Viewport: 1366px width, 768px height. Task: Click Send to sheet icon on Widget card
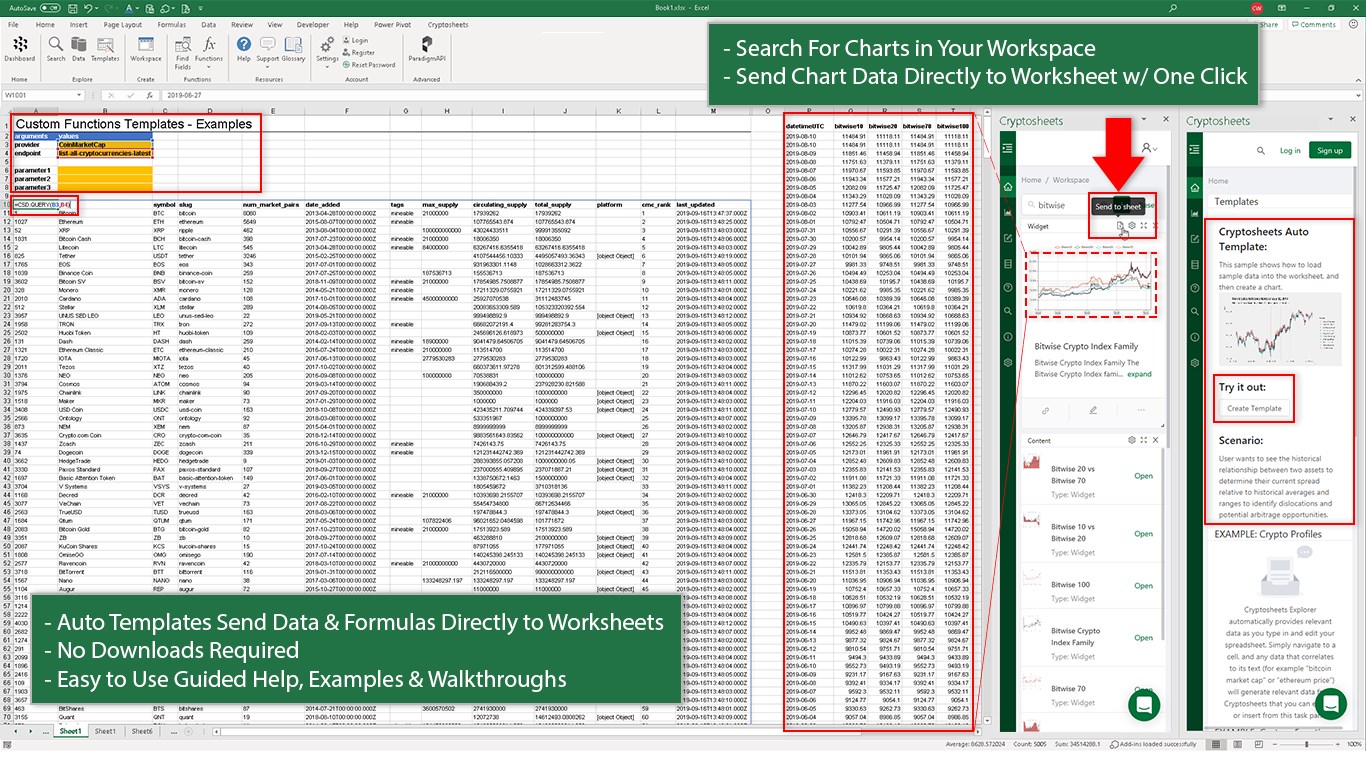tap(1121, 226)
